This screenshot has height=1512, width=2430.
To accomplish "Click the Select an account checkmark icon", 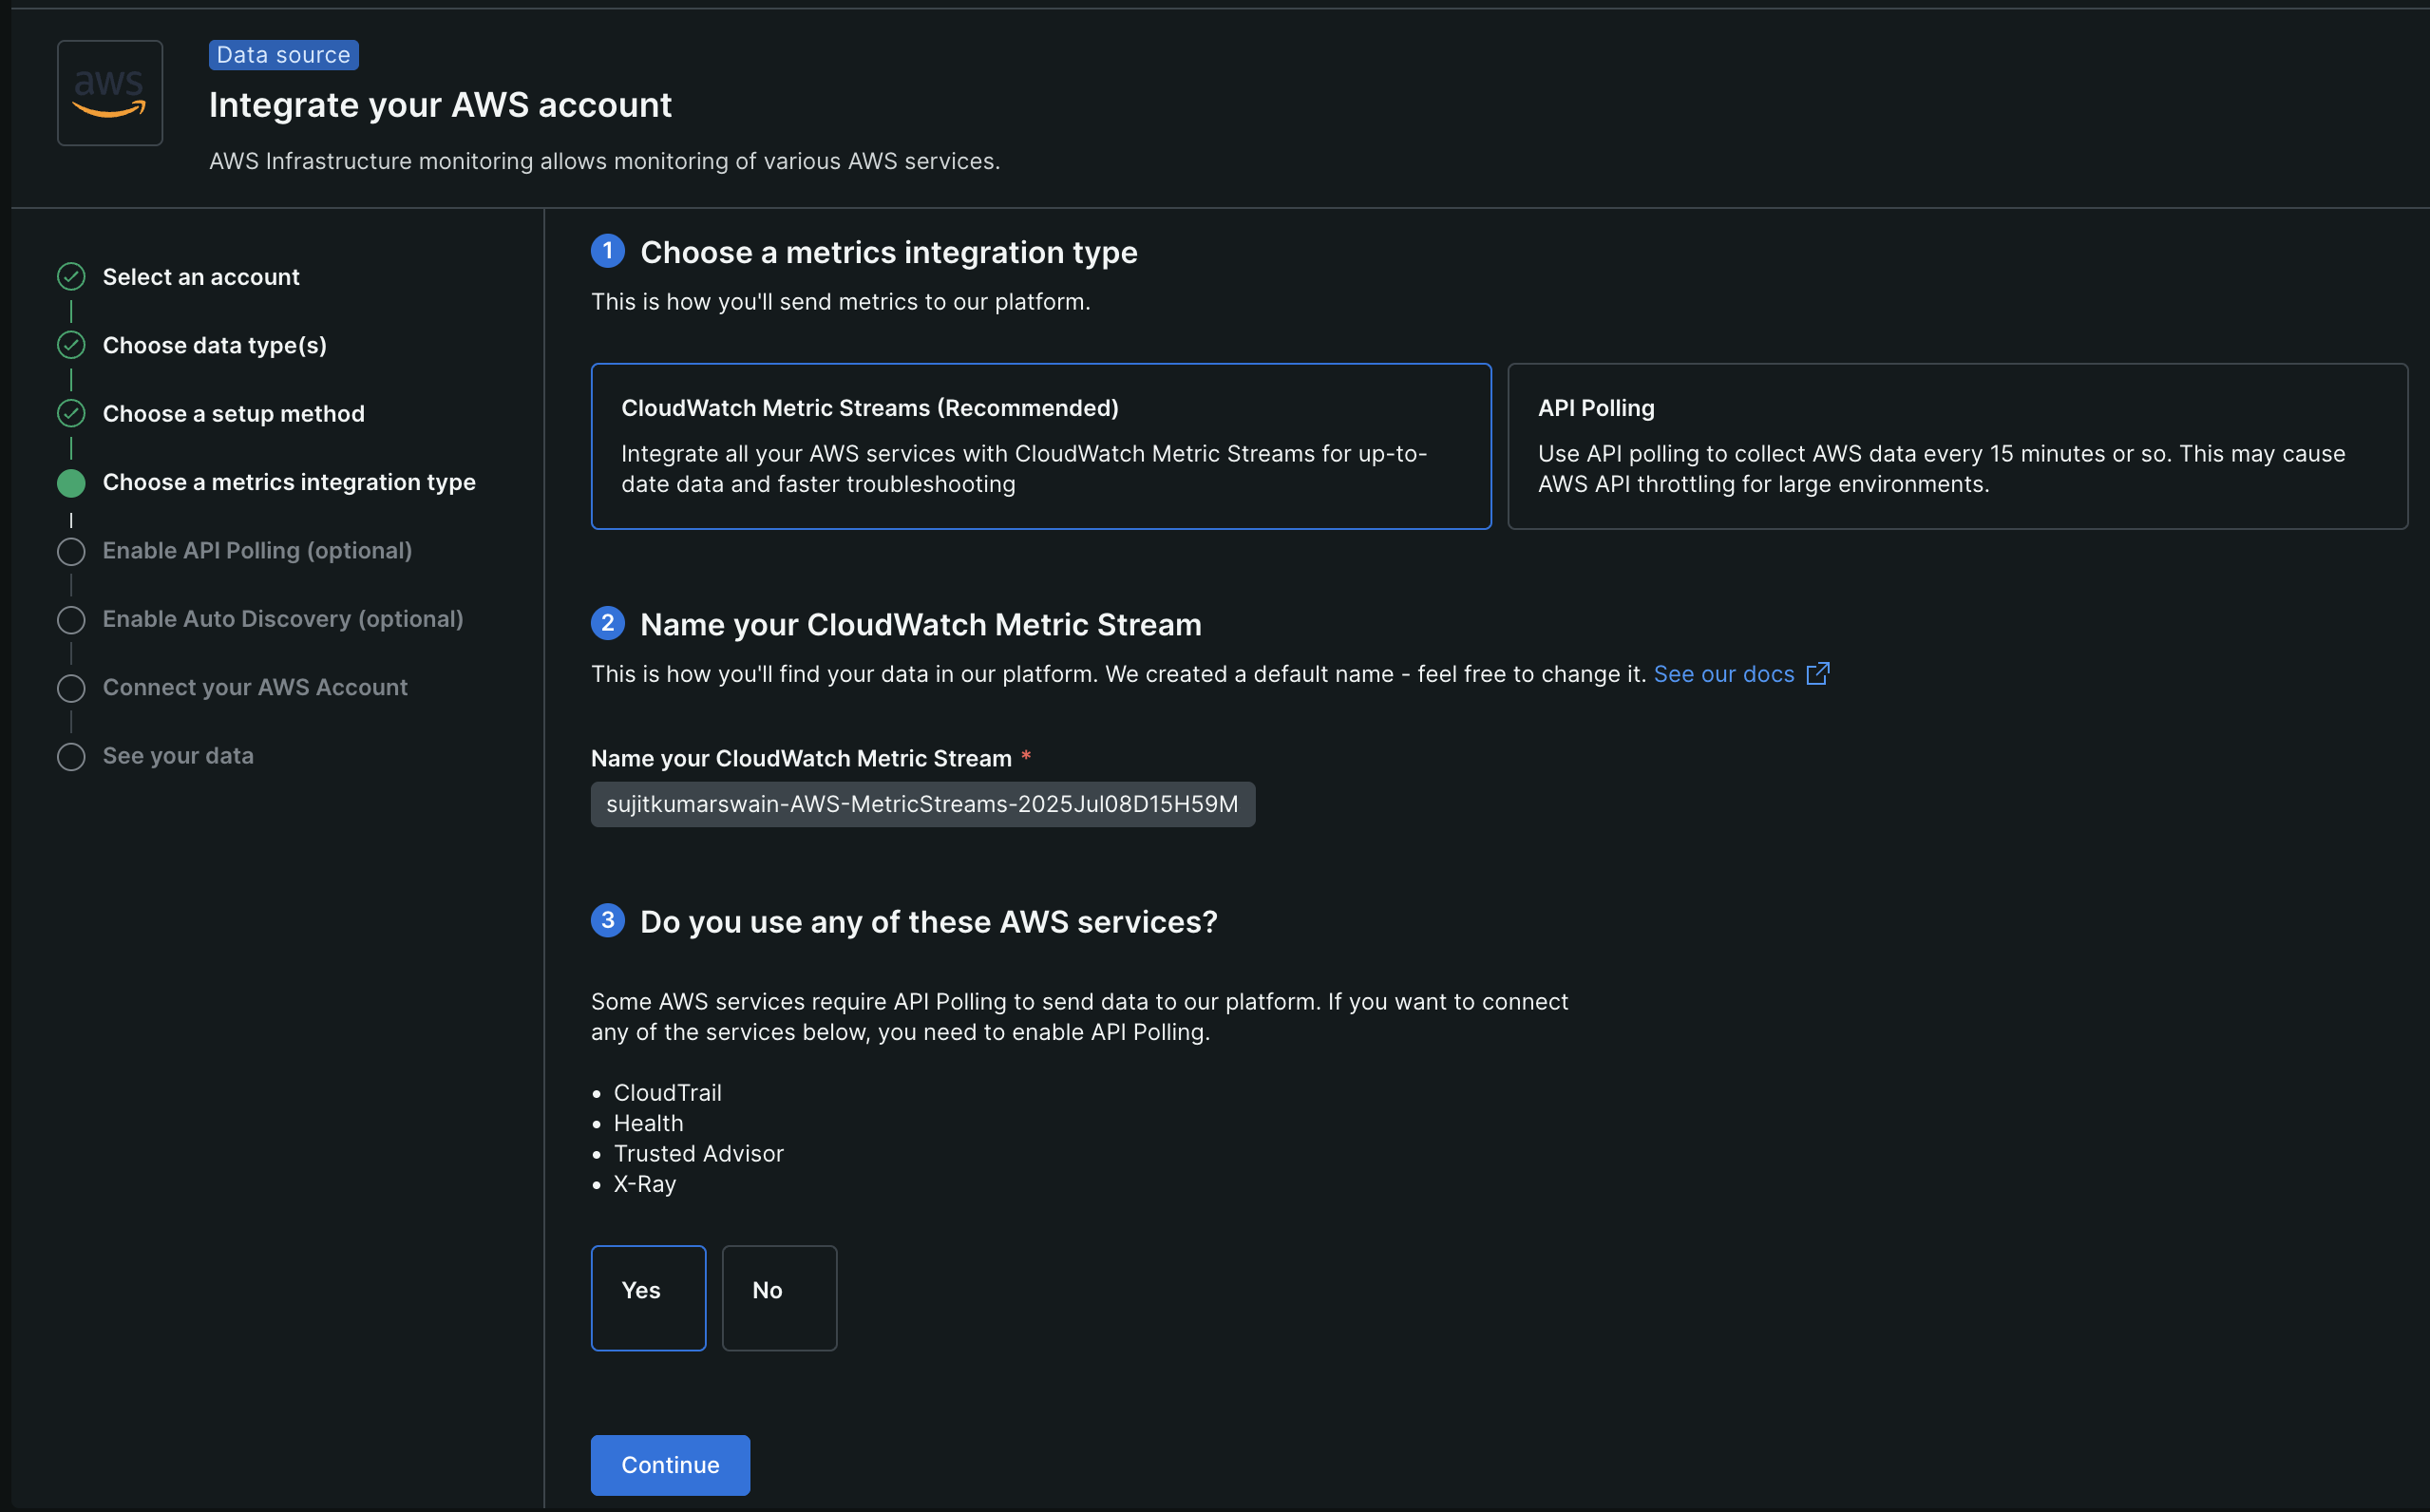I will coord(71,277).
